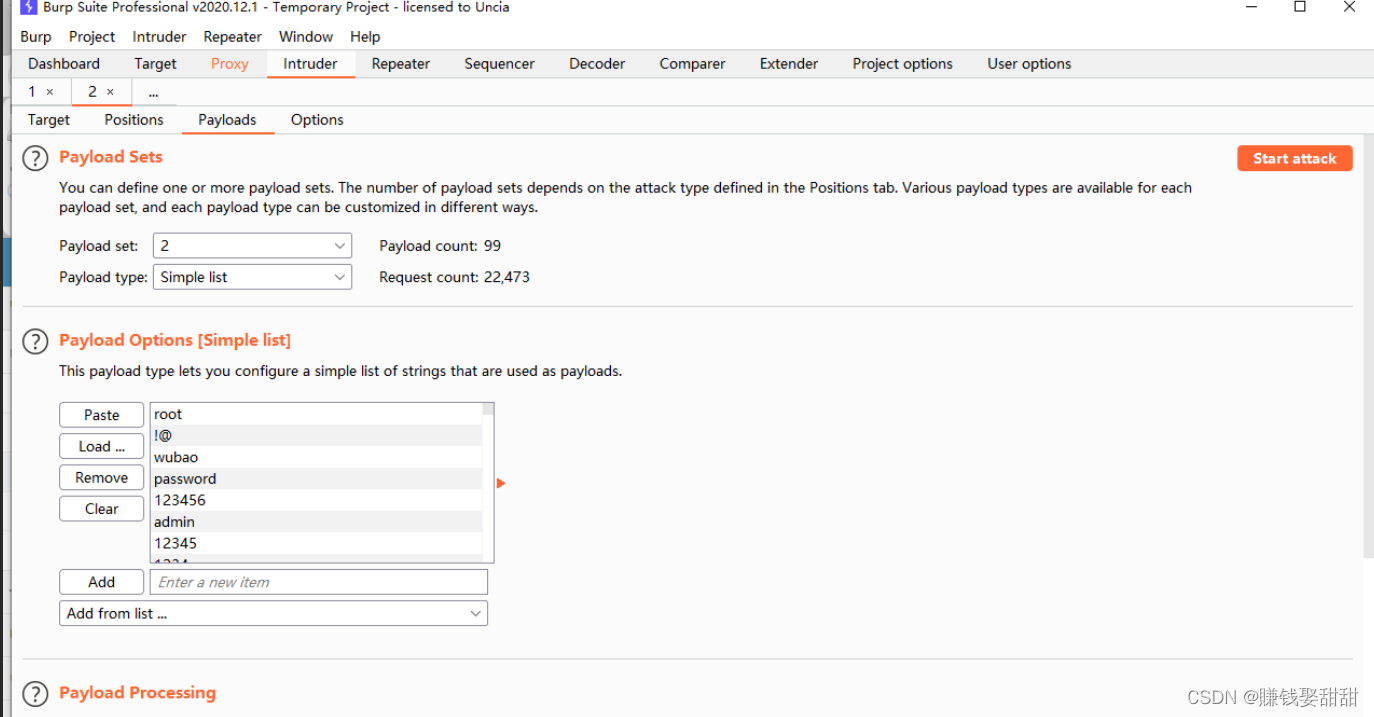The width and height of the screenshot is (1374, 717).
Task: Select the 12345 payload entry
Action: [x=316, y=543]
